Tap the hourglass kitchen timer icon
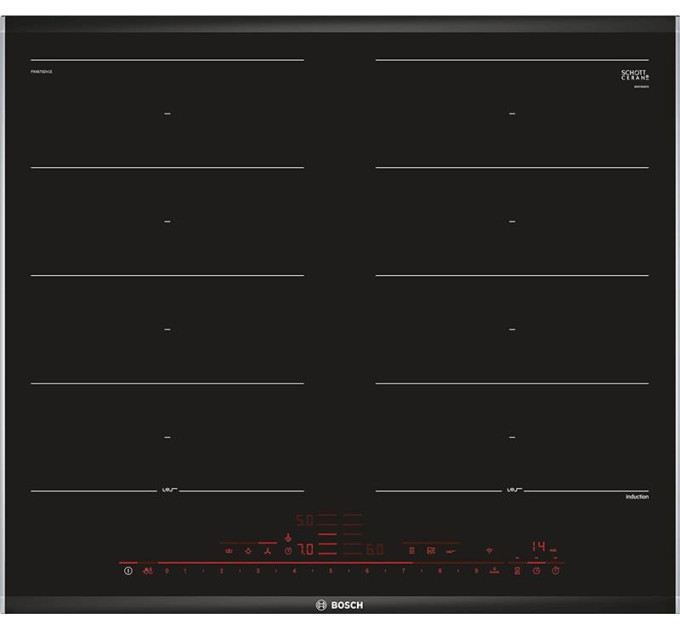This screenshot has height=630, width=680. coord(517,571)
